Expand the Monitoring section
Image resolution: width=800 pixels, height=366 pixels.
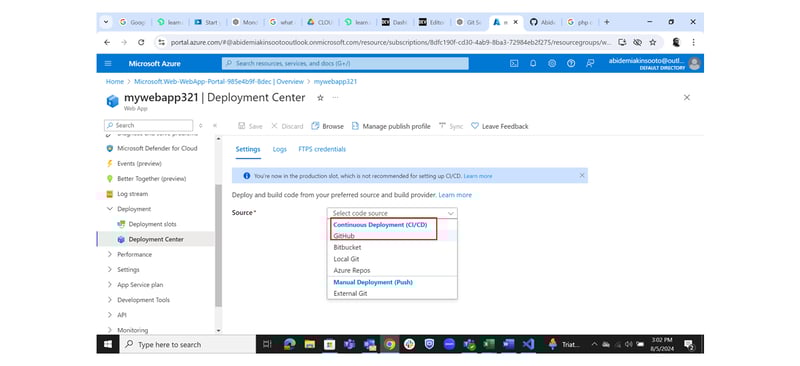pos(109,330)
